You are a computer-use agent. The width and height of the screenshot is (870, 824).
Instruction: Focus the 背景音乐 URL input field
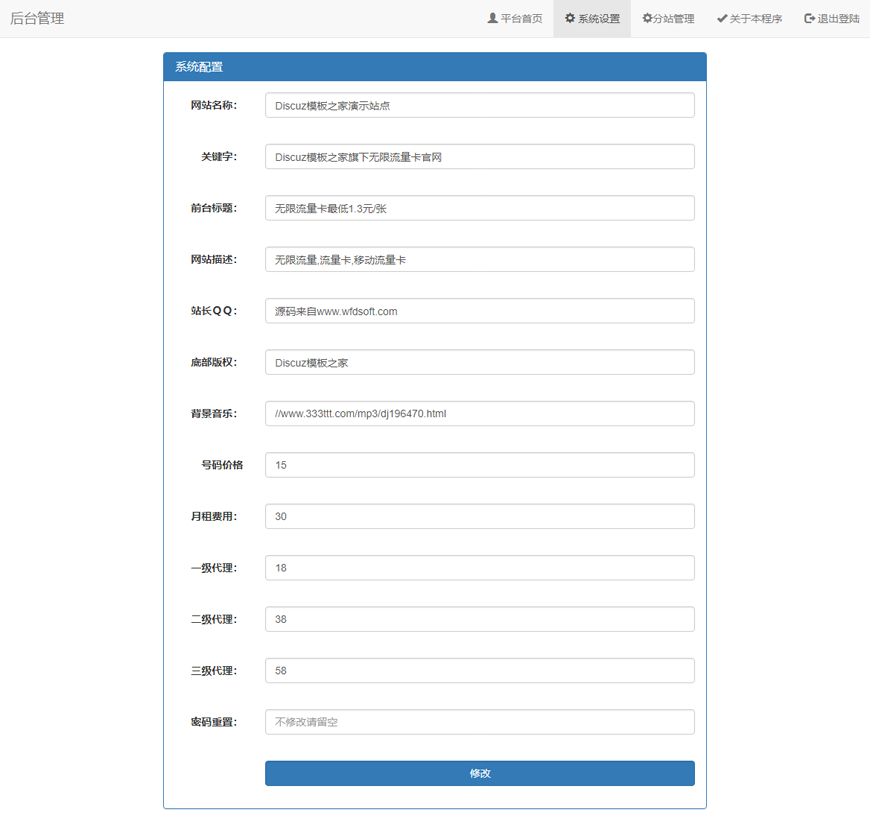[479, 414]
